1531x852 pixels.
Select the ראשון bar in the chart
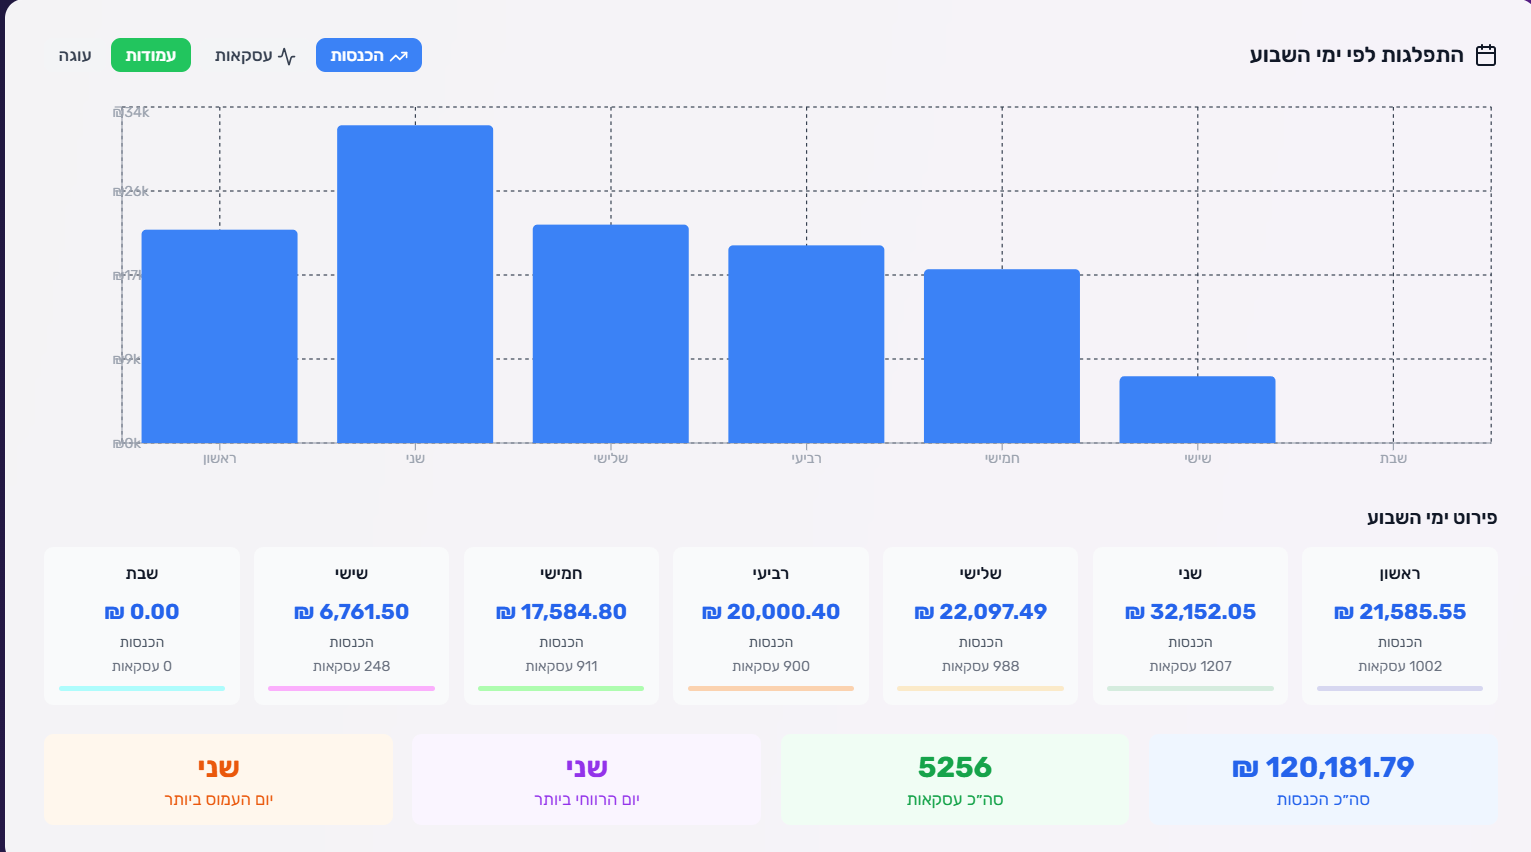pos(219,336)
